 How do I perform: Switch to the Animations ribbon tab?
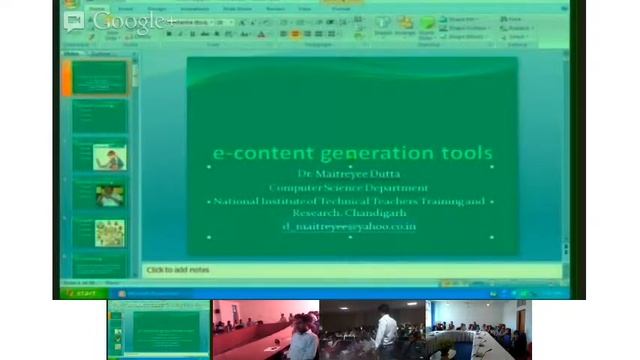pos(194,8)
